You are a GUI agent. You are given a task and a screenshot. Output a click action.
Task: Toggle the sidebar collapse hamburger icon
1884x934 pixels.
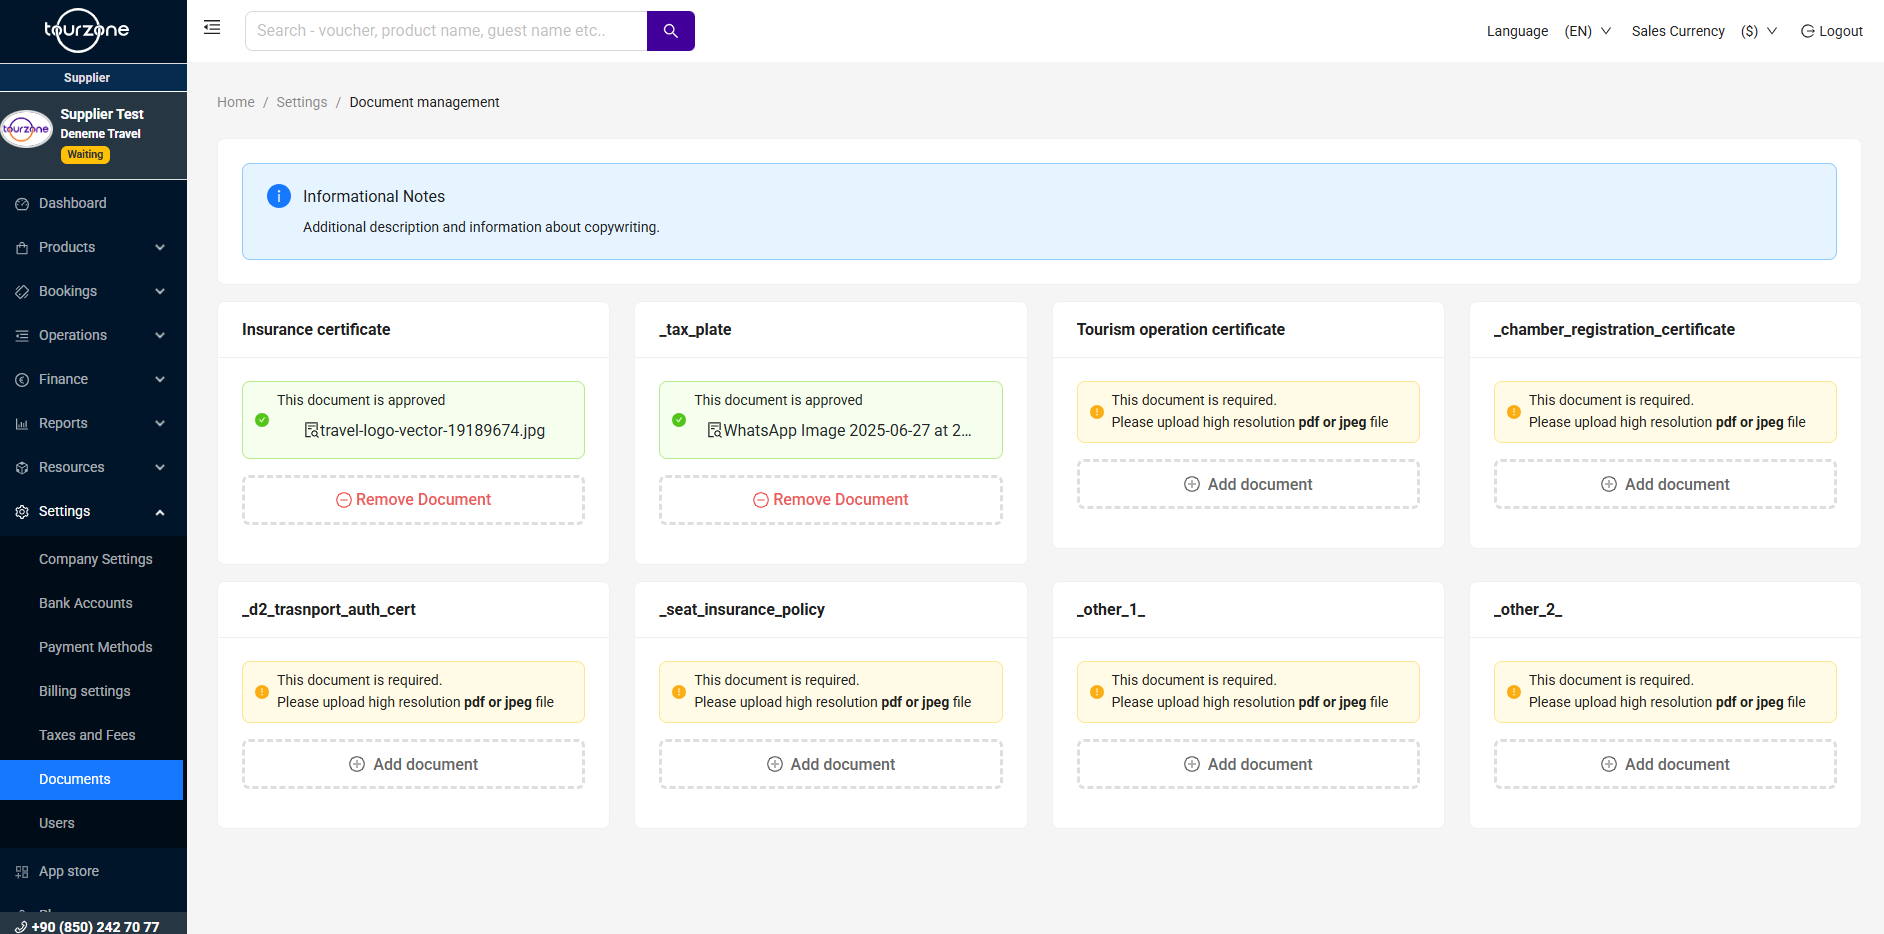pyautogui.click(x=212, y=28)
